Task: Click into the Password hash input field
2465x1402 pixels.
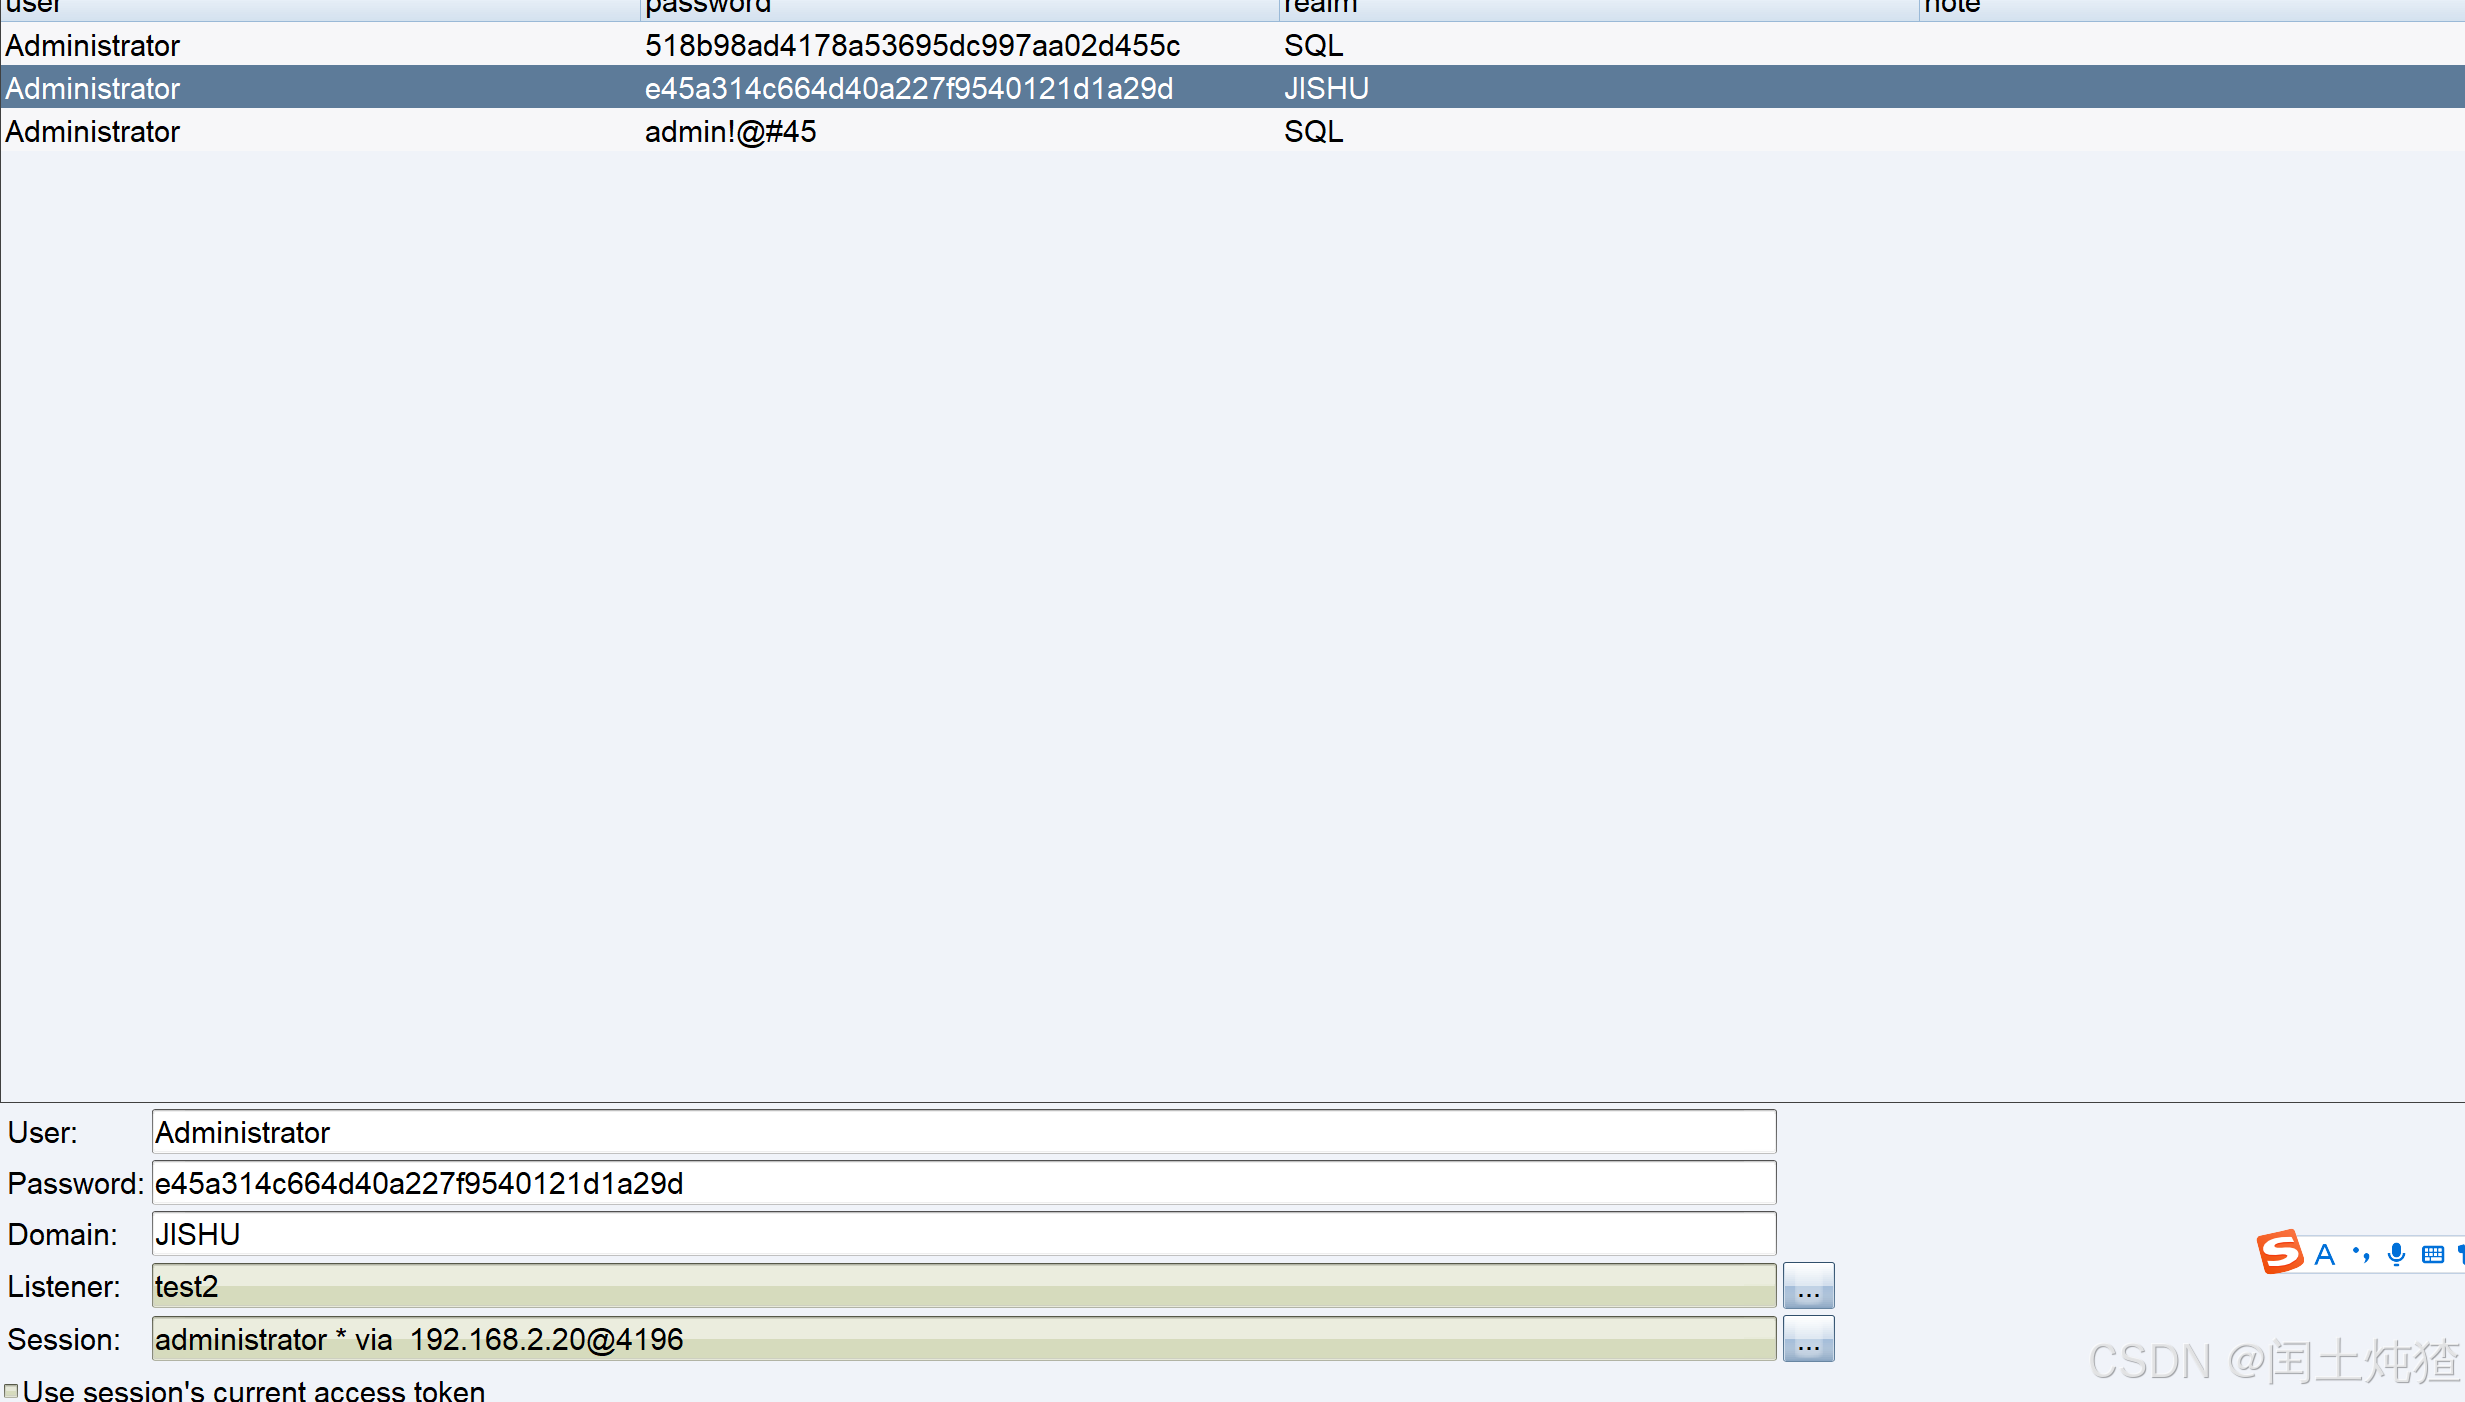Action: coord(963,1183)
